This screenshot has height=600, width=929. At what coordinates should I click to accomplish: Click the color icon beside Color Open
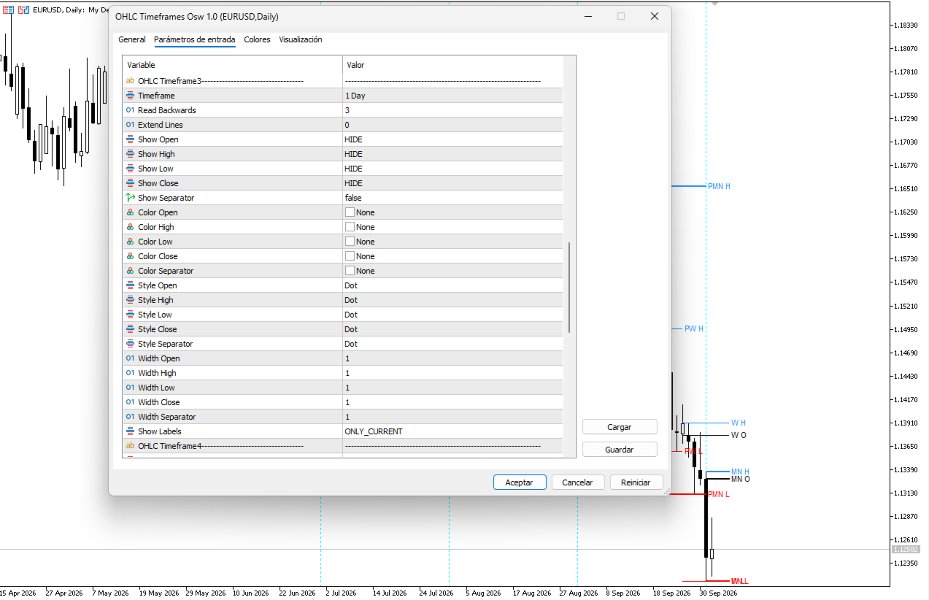130,213
